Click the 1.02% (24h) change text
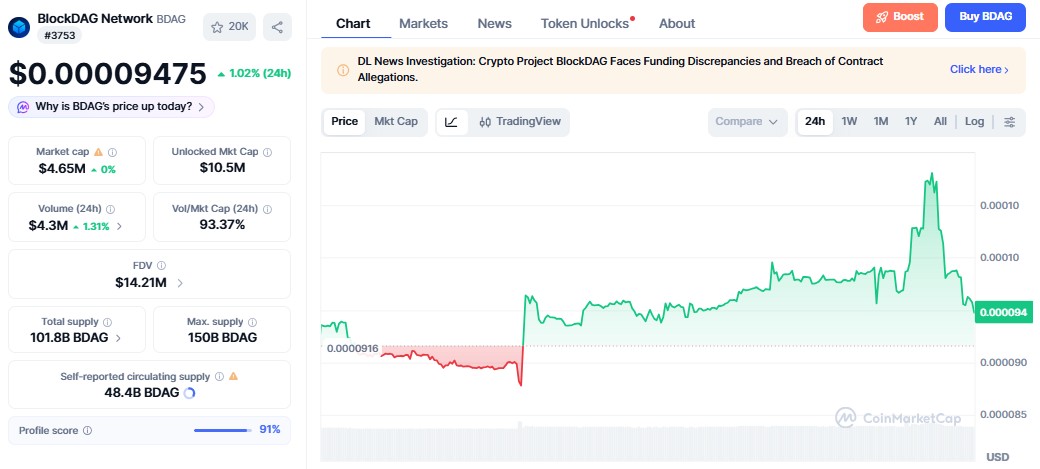 (x=254, y=74)
